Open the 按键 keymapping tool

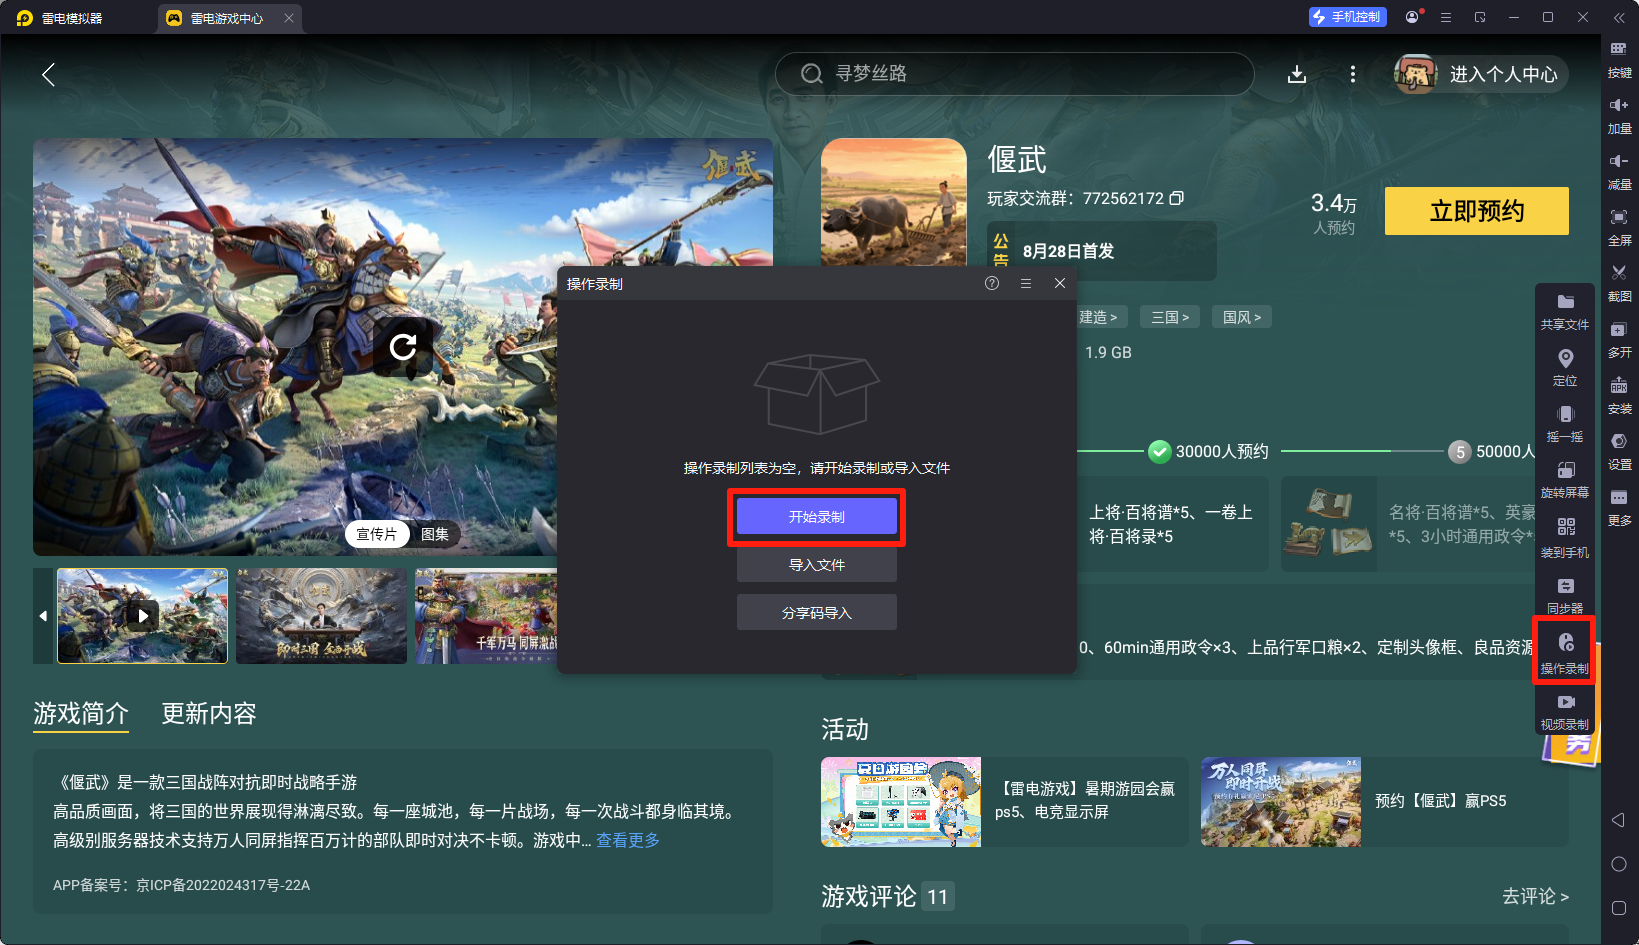[x=1619, y=59]
